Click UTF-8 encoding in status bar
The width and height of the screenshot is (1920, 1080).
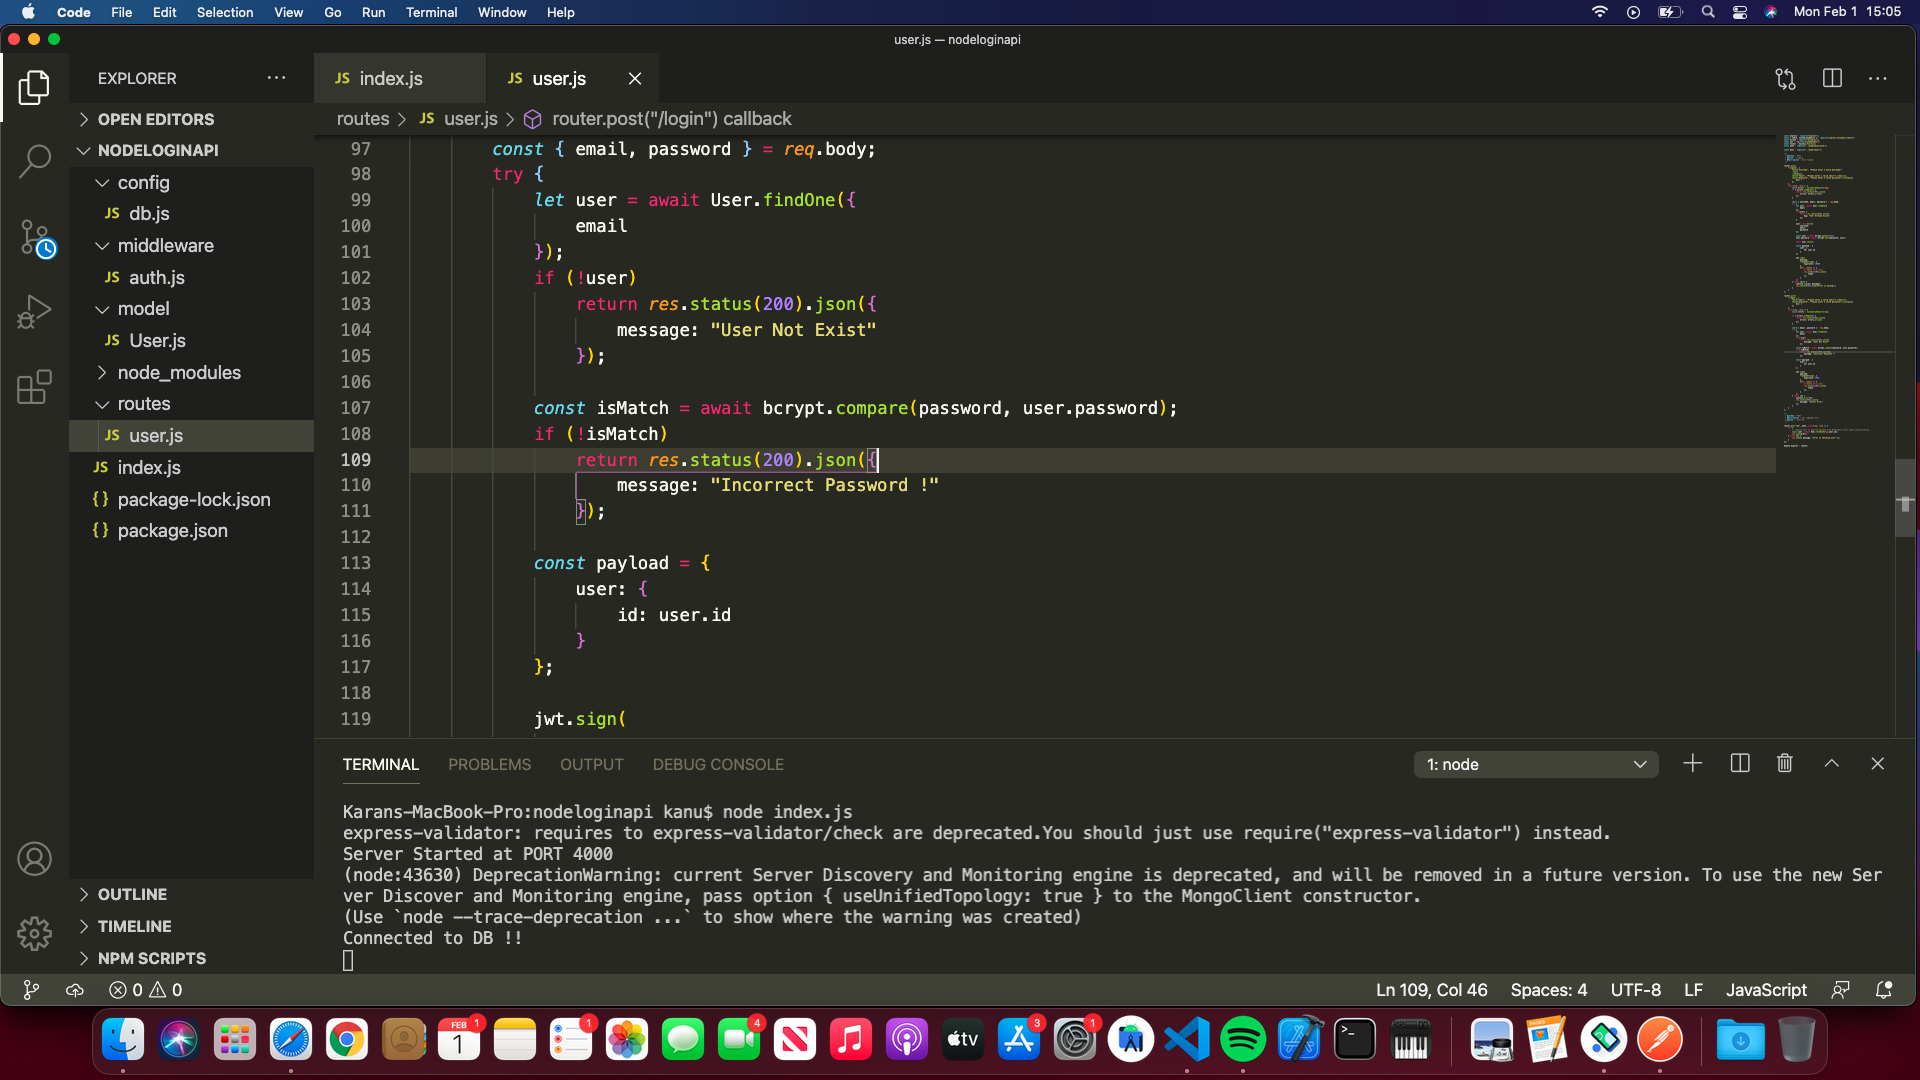click(1635, 990)
